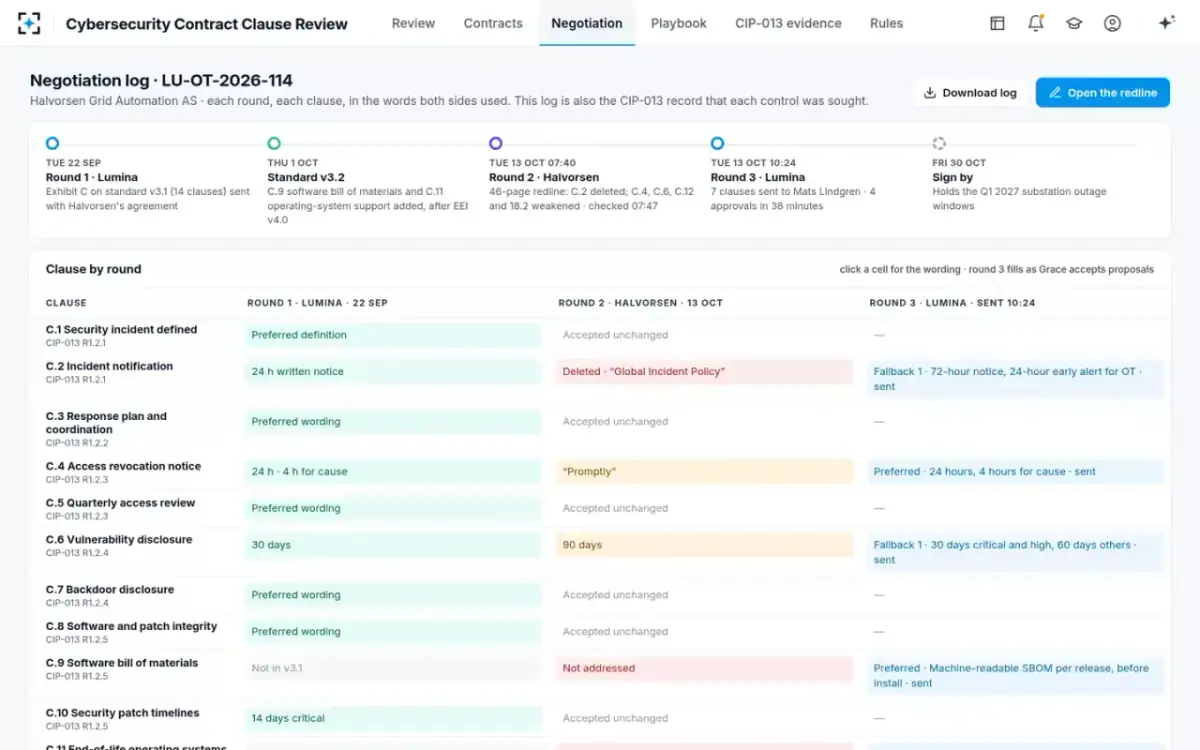This screenshot has height=750, width=1200.
Task: Open the 'Not in v3.1' cell
Action: click(x=392, y=668)
